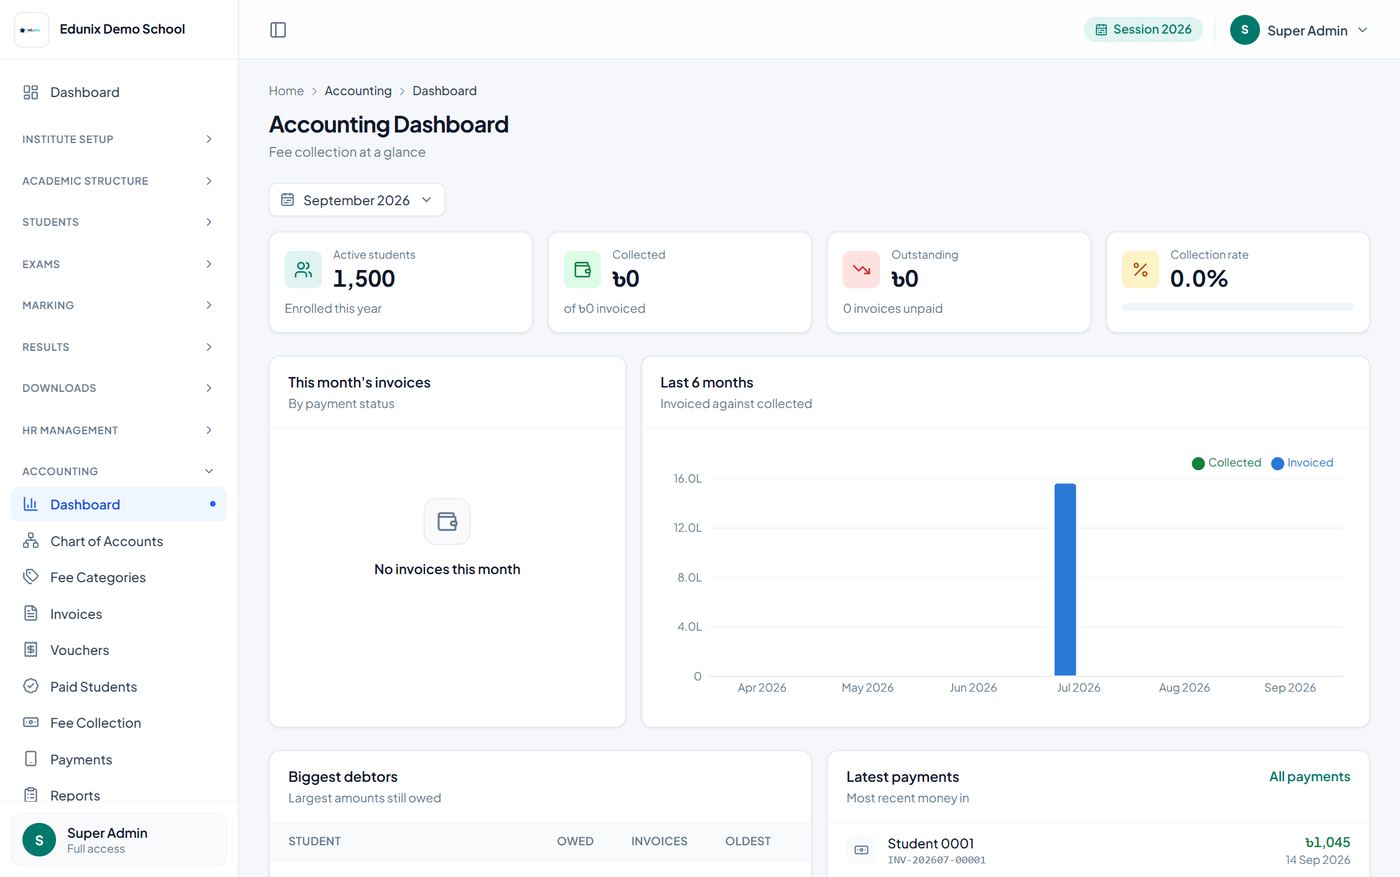
Task: Click the Home breadcrumb link
Action: click(286, 91)
